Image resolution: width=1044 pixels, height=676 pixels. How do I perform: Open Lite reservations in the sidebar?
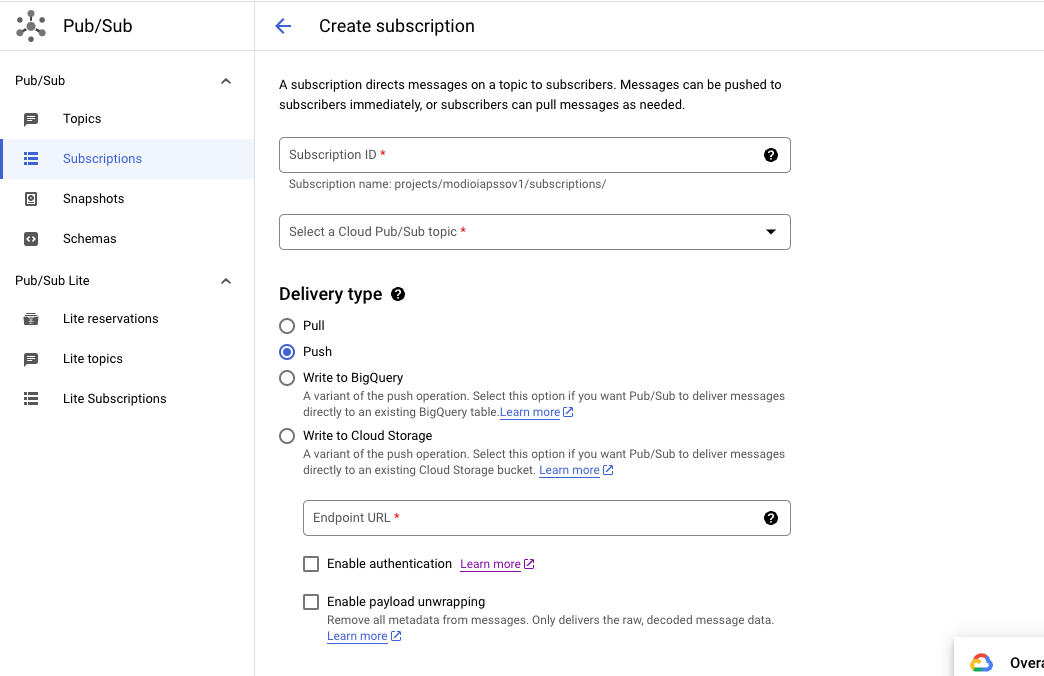point(127,318)
